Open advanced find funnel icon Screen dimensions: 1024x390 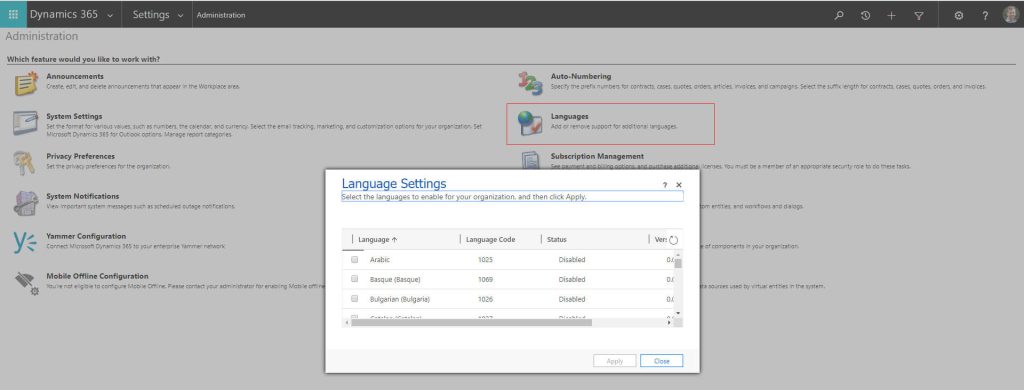[x=919, y=15]
